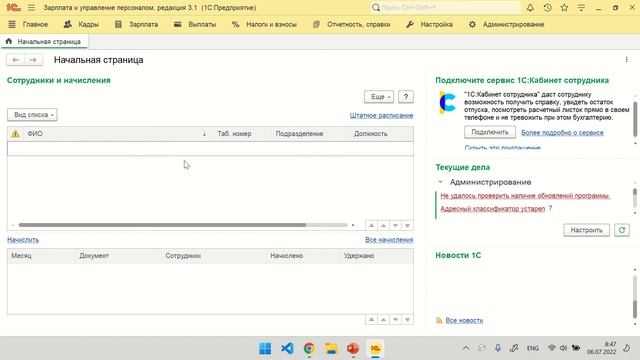The width and height of the screenshot is (640, 360).
Task: Open the sections panel menu icon
Action: point(12,24)
